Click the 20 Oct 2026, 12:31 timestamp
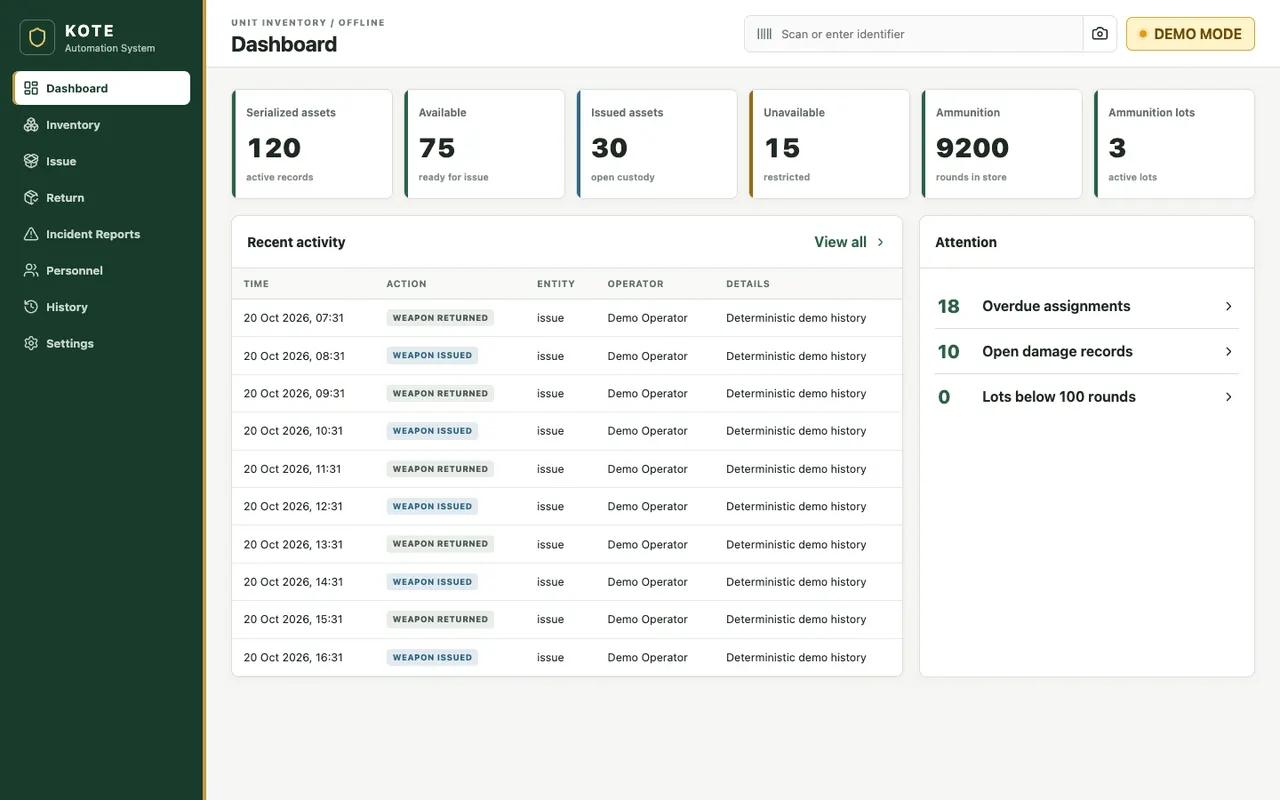This screenshot has width=1280, height=800. coord(294,506)
